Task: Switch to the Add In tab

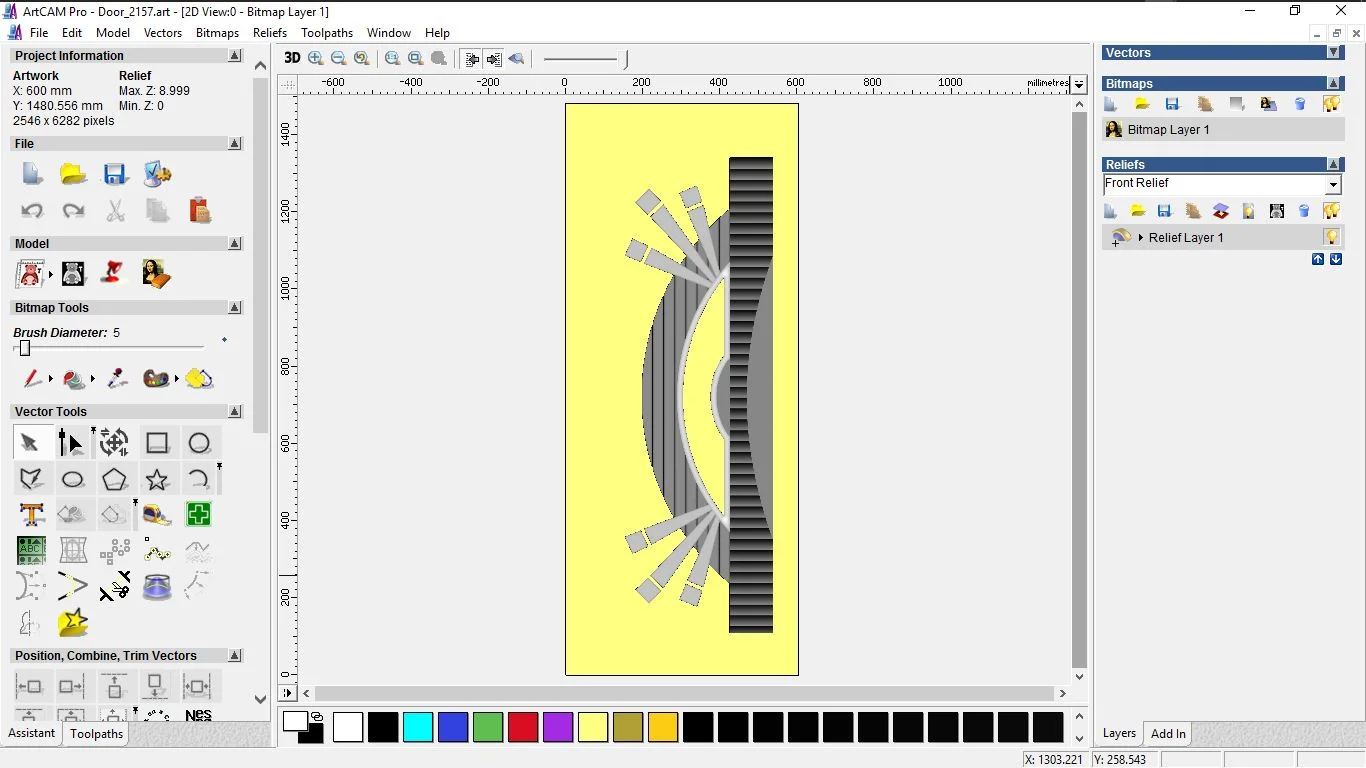Action: pyautogui.click(x=1168, y=733)
